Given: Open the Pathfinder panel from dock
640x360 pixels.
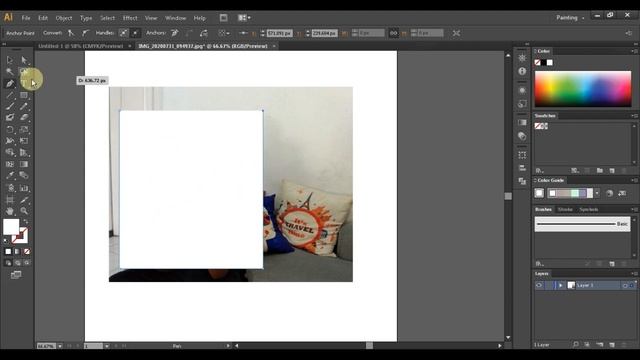Looking at the screenshot, I should [x=522, y=181].
